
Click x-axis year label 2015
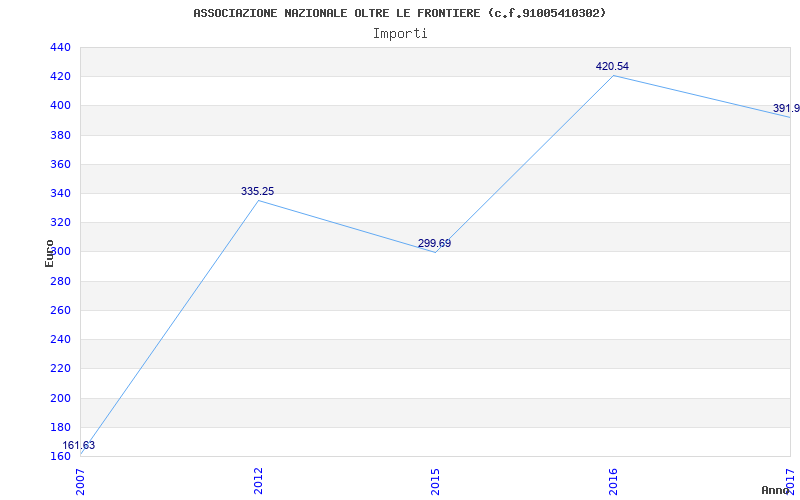click(x=435, y=481)
